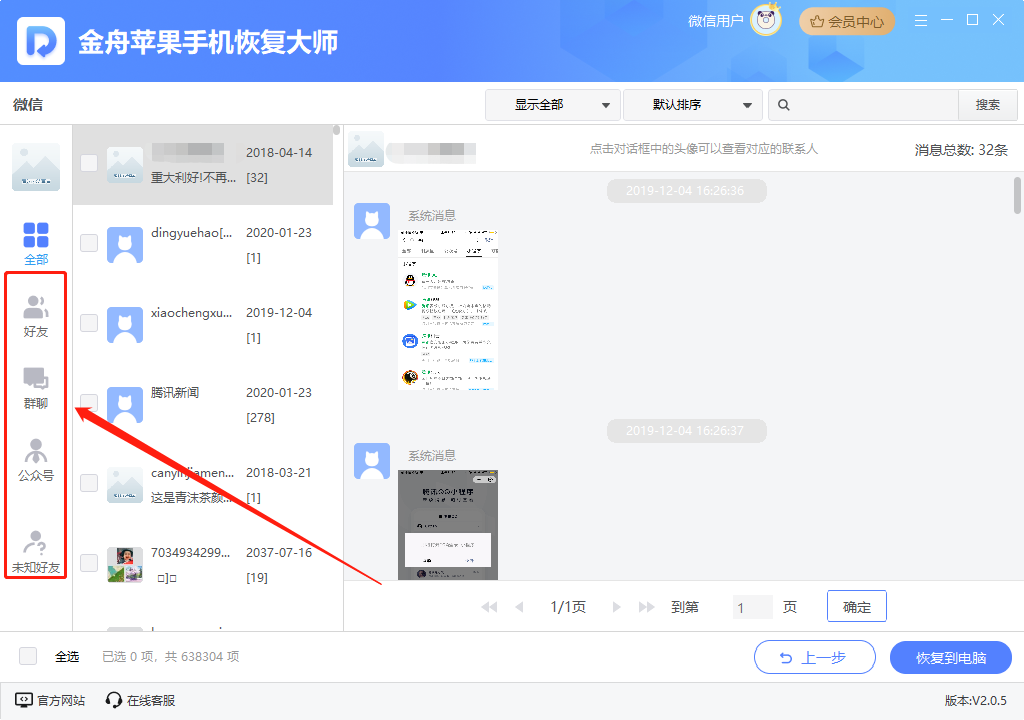
Task: Go back with the 上一步 button
Action: (814, 658)
